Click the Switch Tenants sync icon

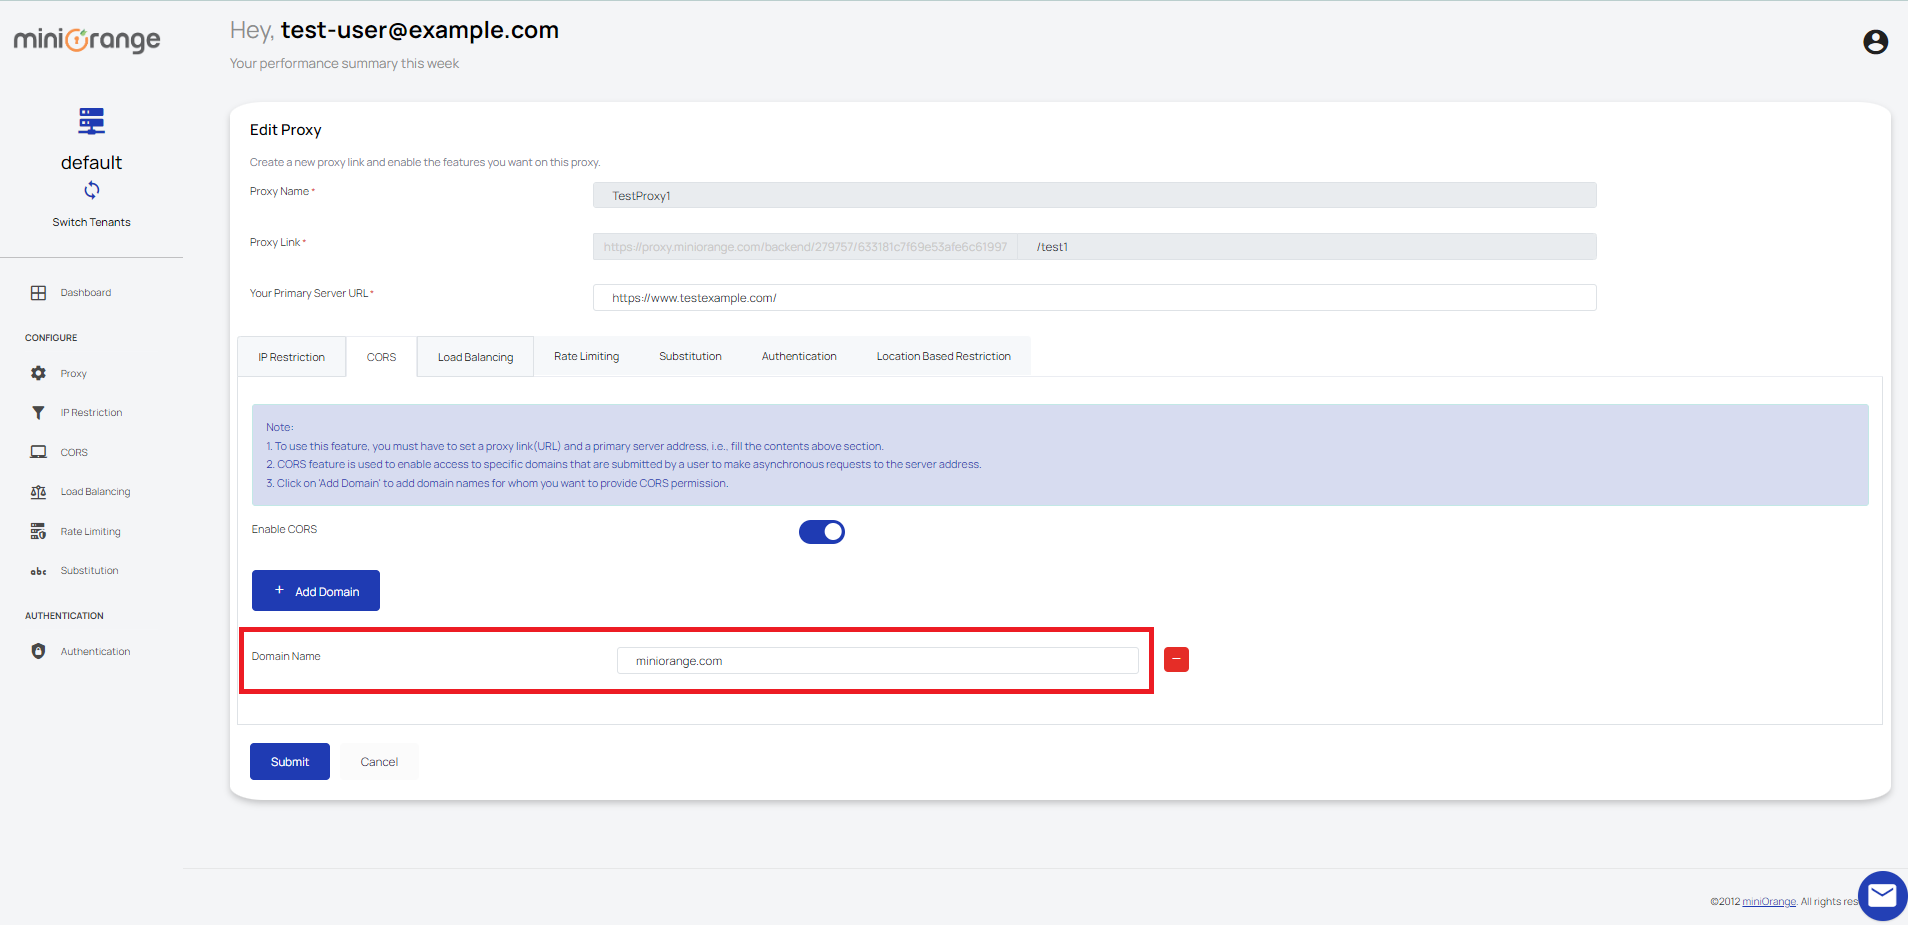91,190
